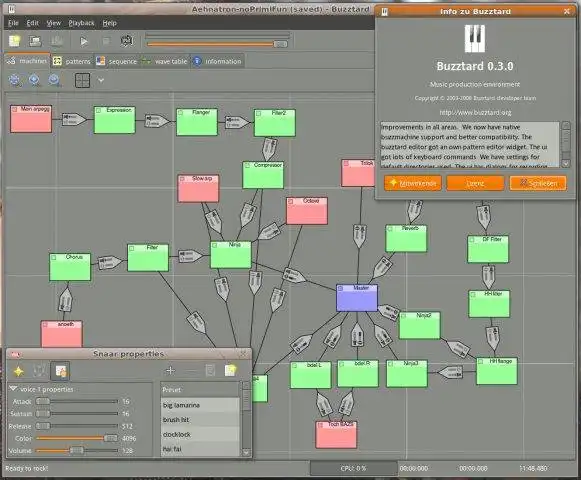Toggle the state indicator on the Compressor machine

247,165
